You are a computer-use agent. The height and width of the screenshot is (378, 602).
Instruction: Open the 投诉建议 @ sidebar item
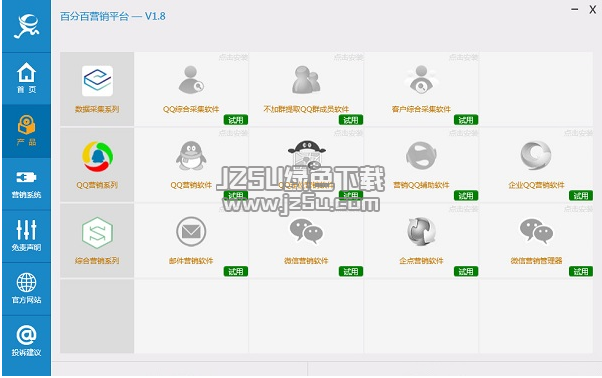[x=26, y=341]
